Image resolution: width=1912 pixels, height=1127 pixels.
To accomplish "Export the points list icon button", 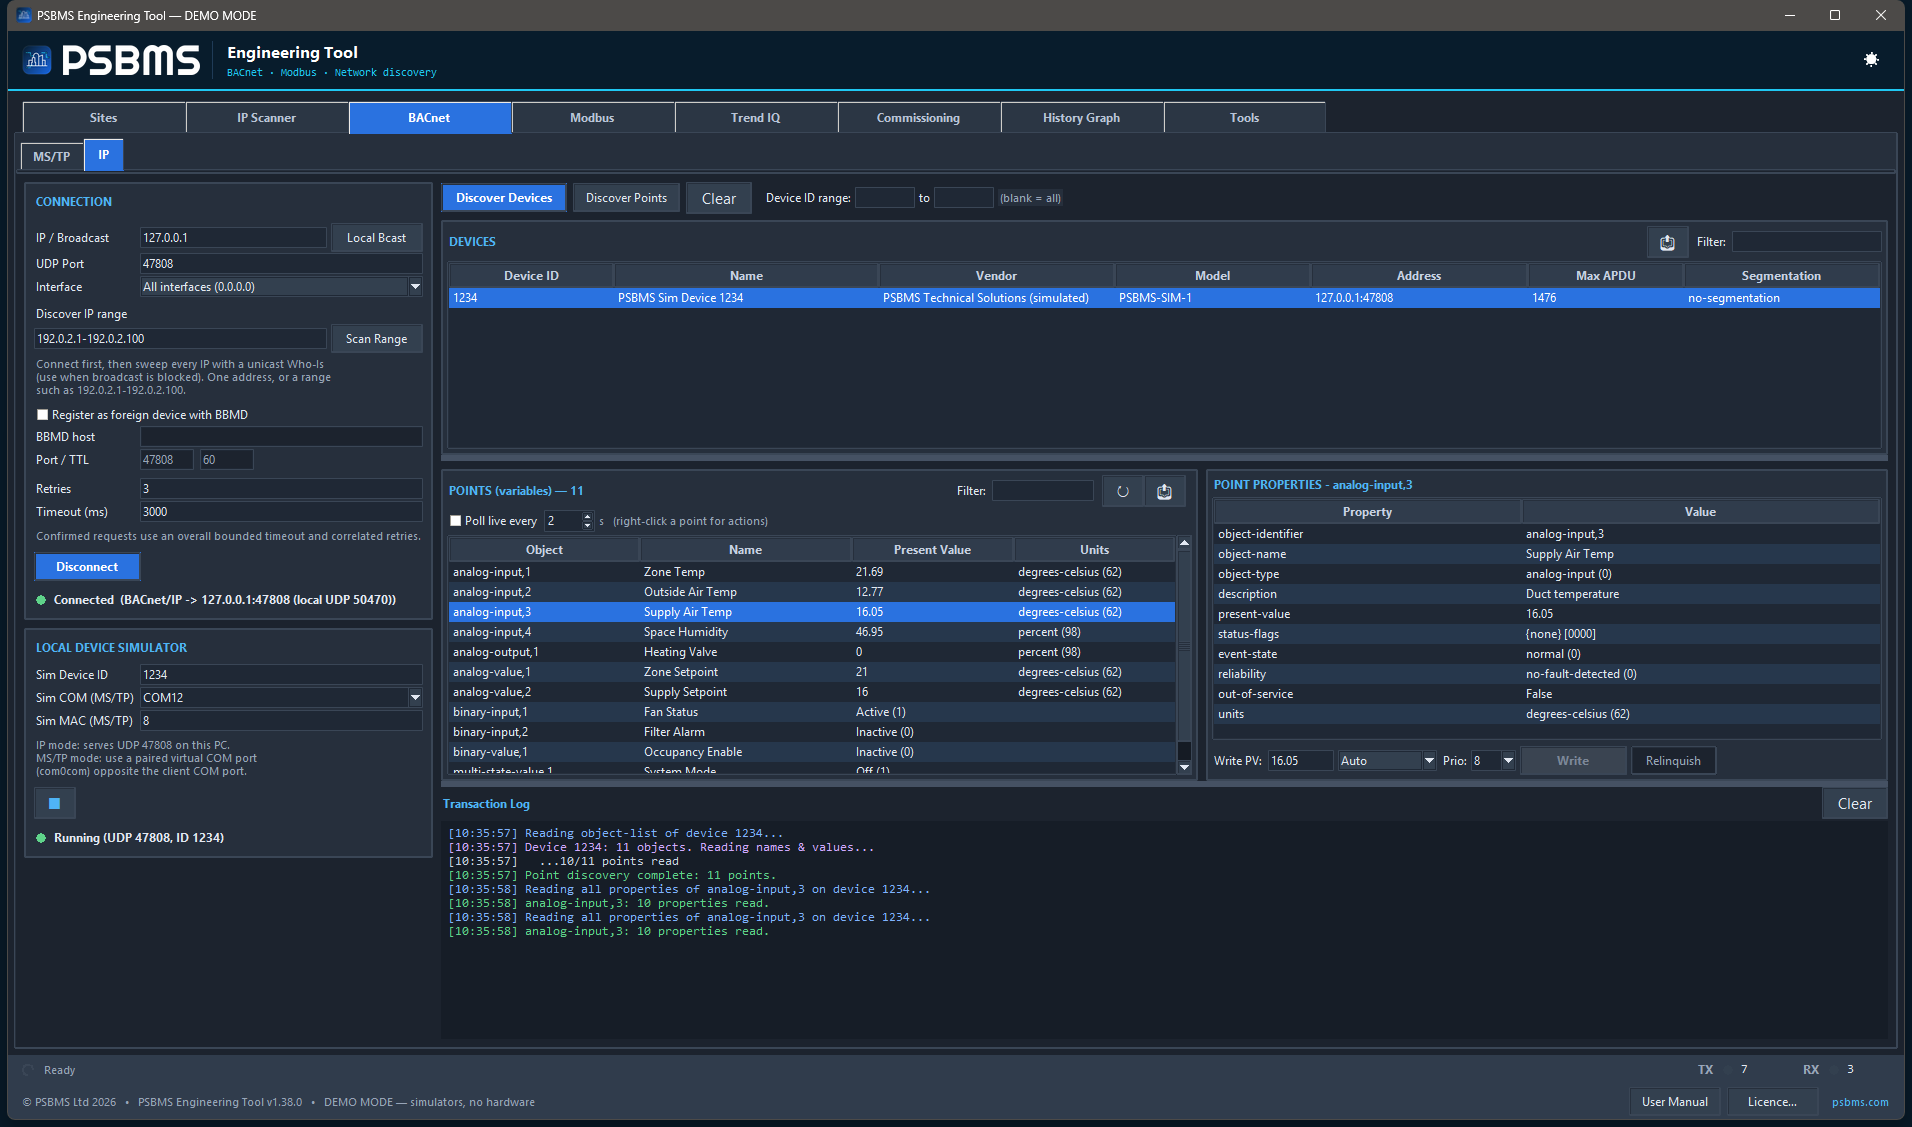I will coord(1164,491).
